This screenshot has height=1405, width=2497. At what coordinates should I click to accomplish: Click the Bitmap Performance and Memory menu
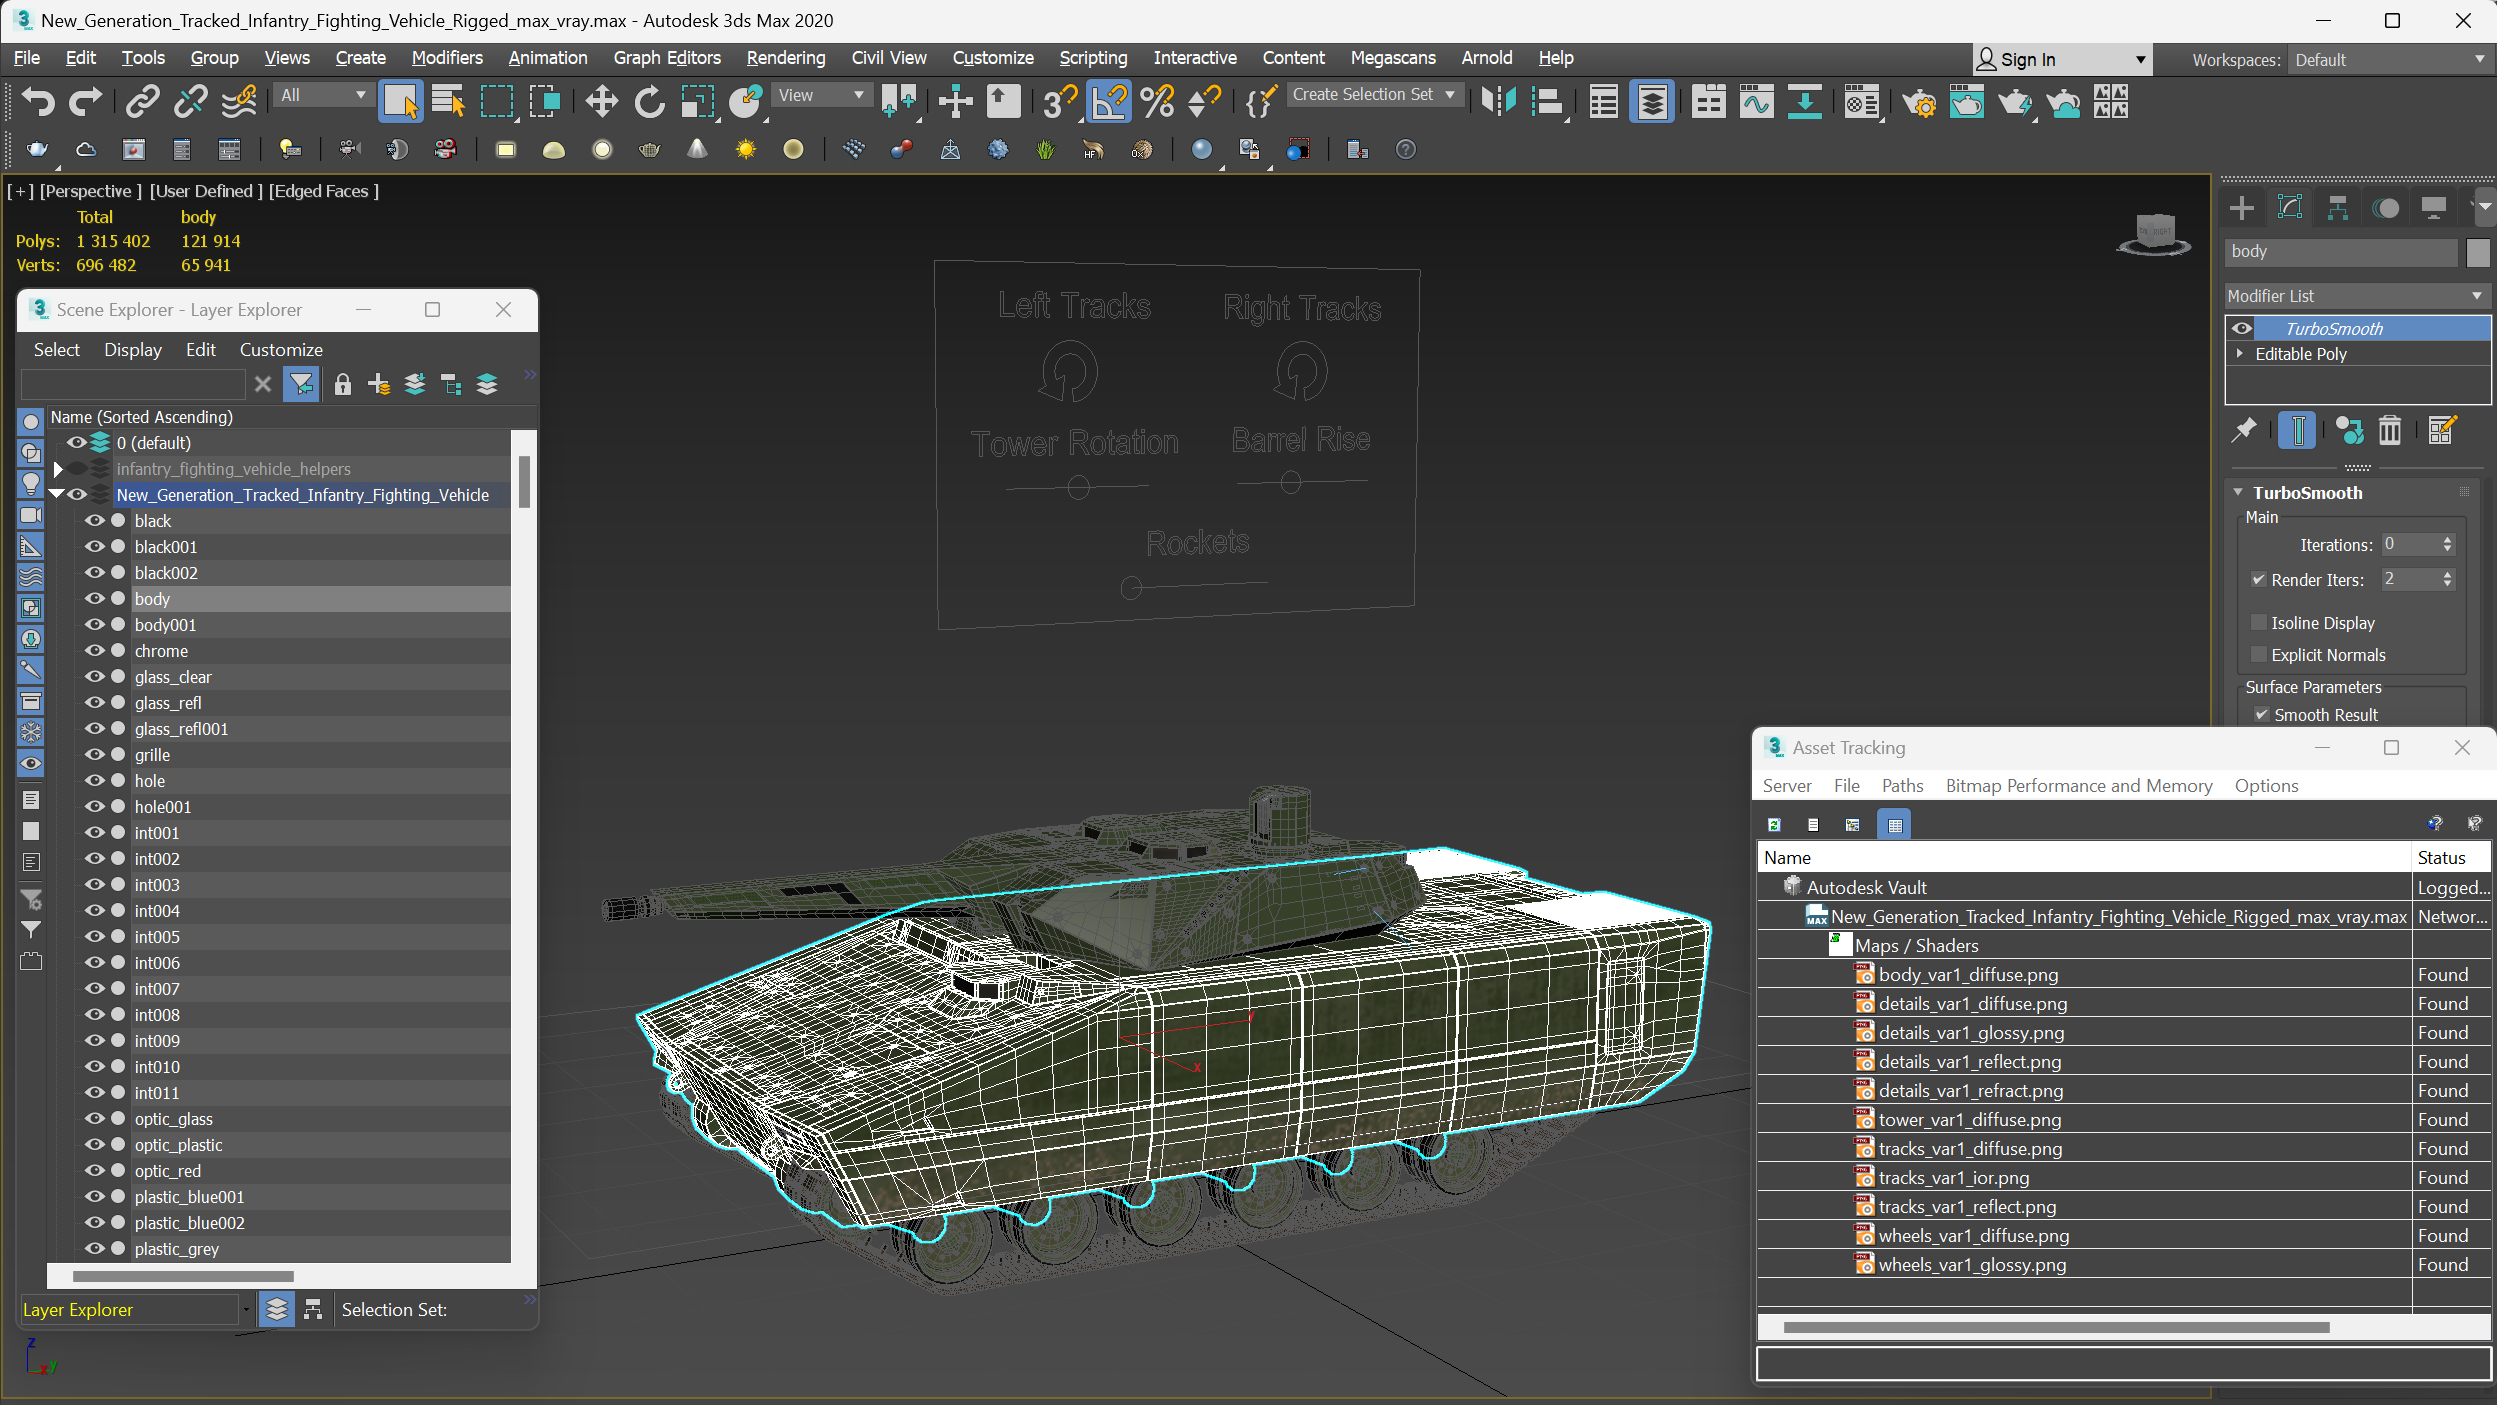pyautogui.click(x=2078, y=785)
